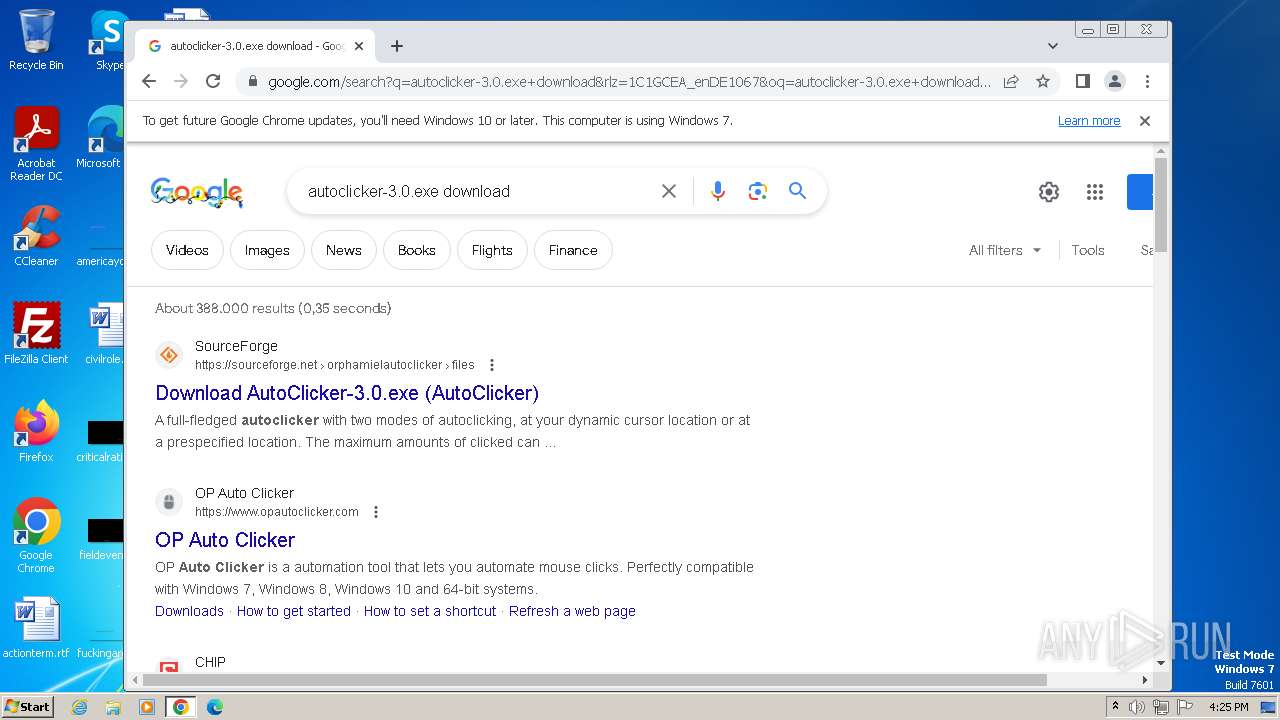This screenshot has width=1280, height=720.
Task: Open How to get started sitelink
Action: (x=294, y=611)
